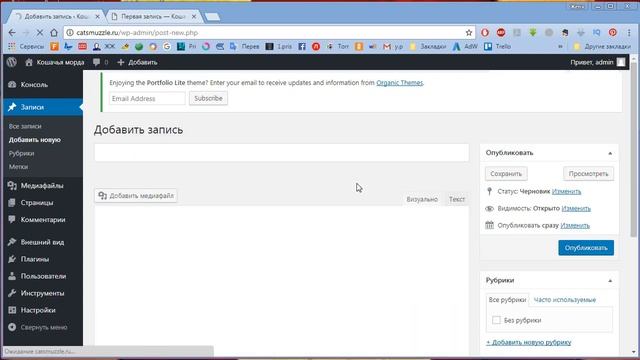
Task: Switch editor to Визуально tab
Action: (x=422, y=199)
